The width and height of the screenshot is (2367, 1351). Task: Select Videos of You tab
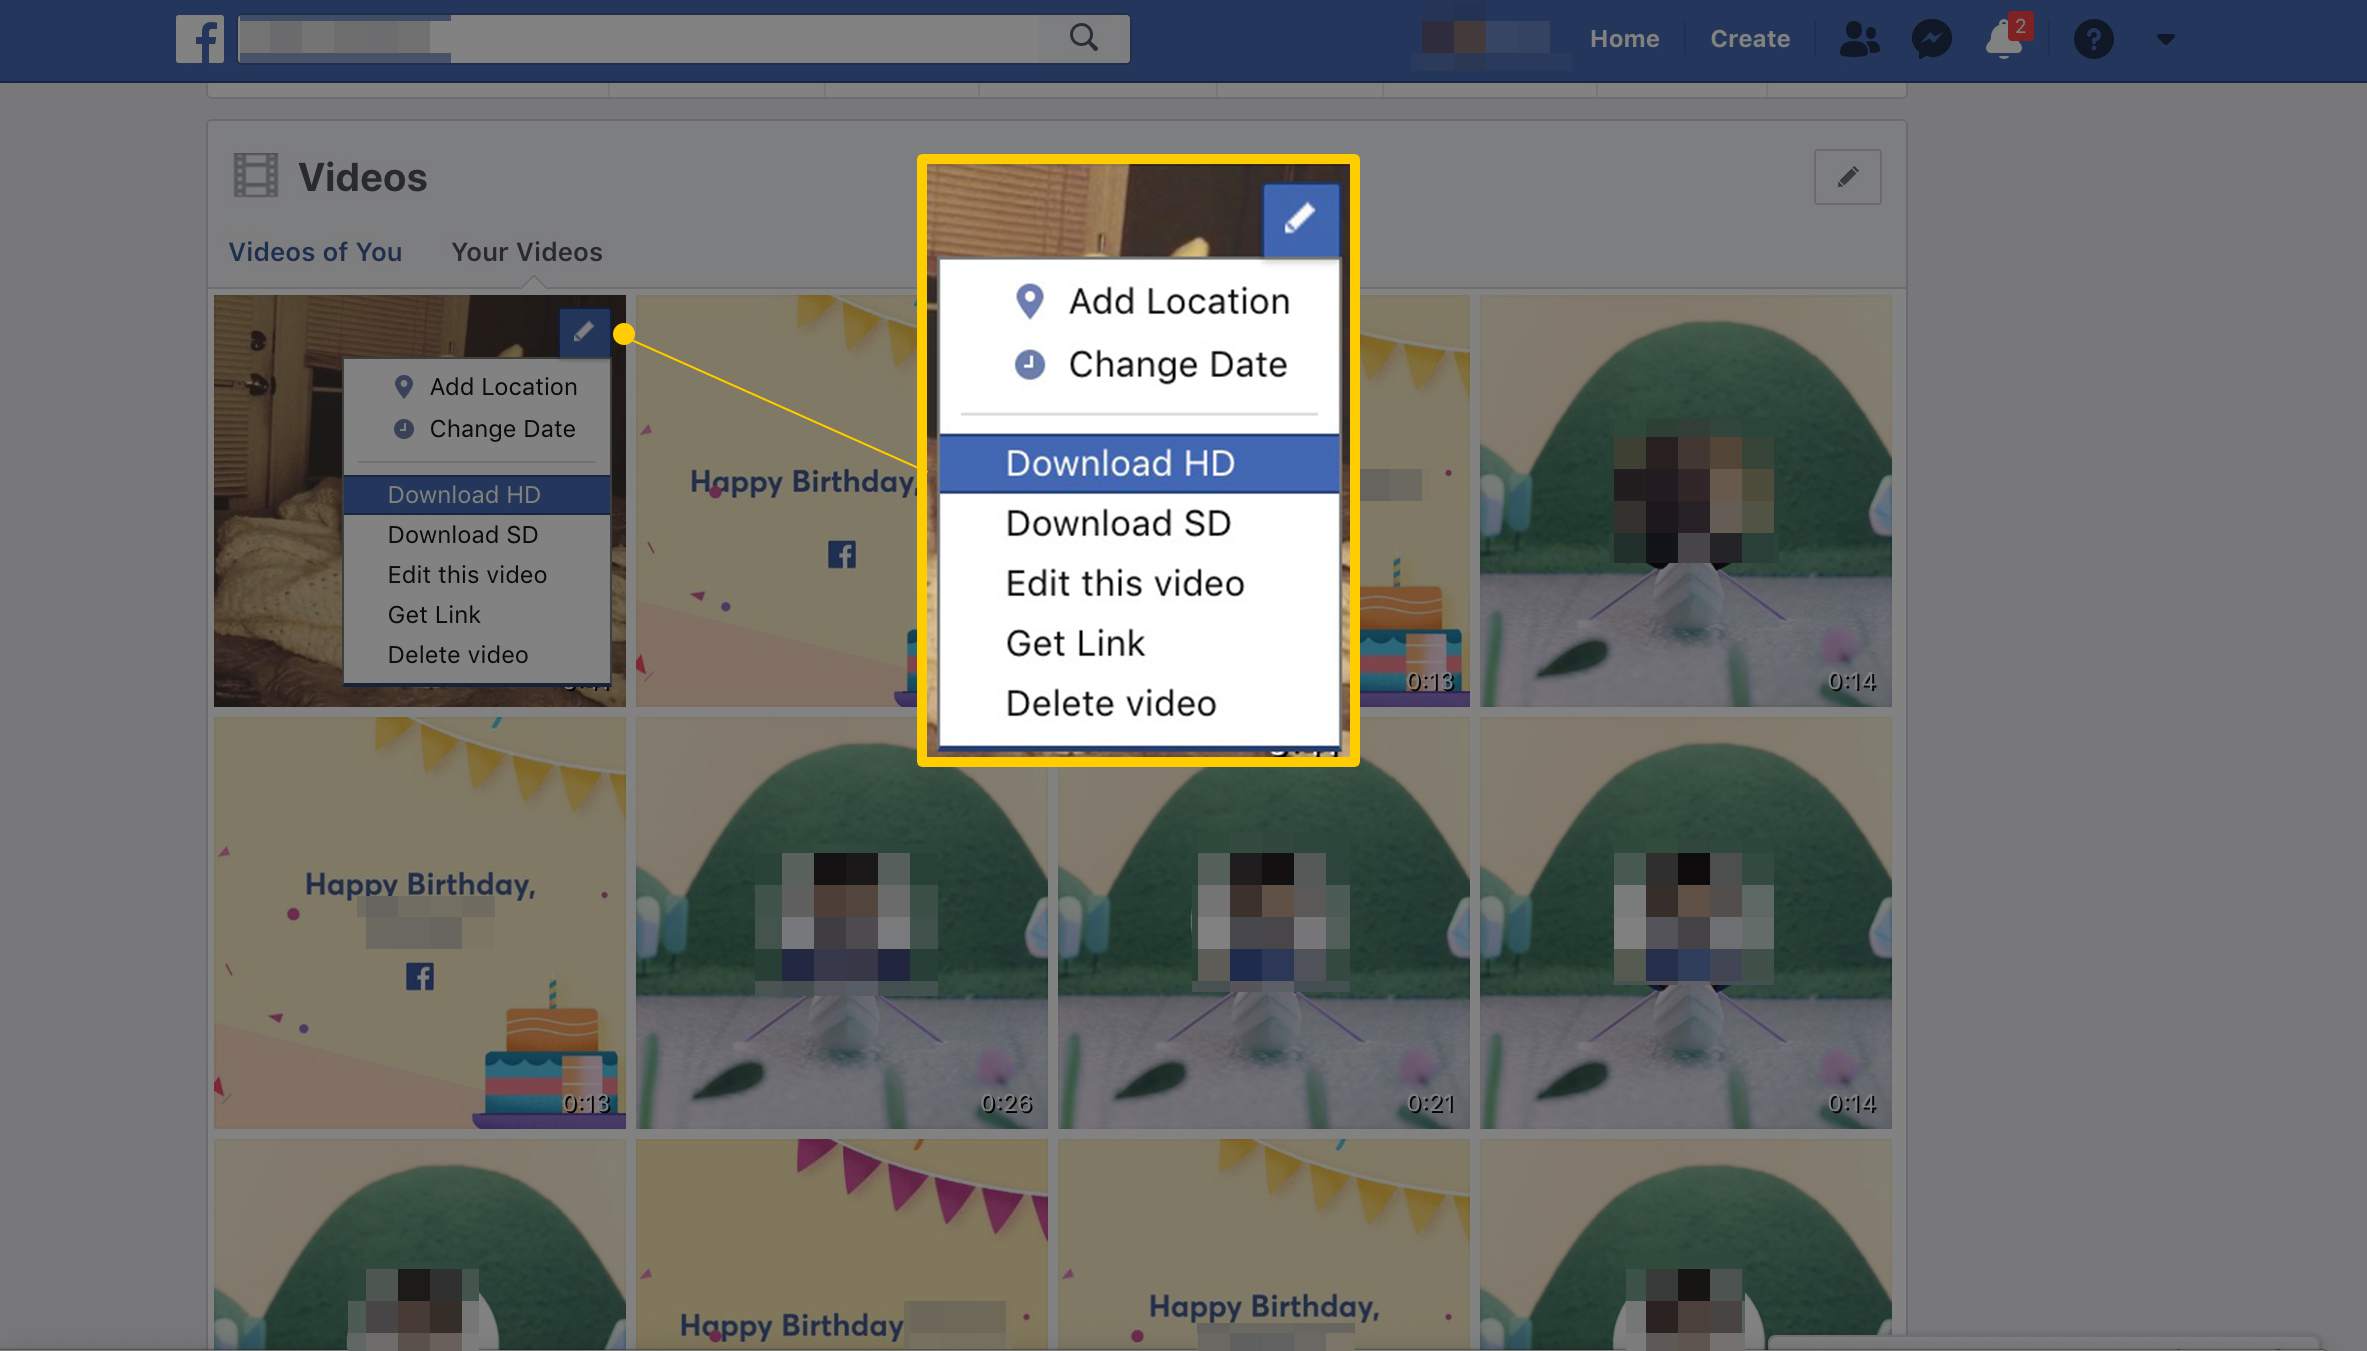[312, 252]
